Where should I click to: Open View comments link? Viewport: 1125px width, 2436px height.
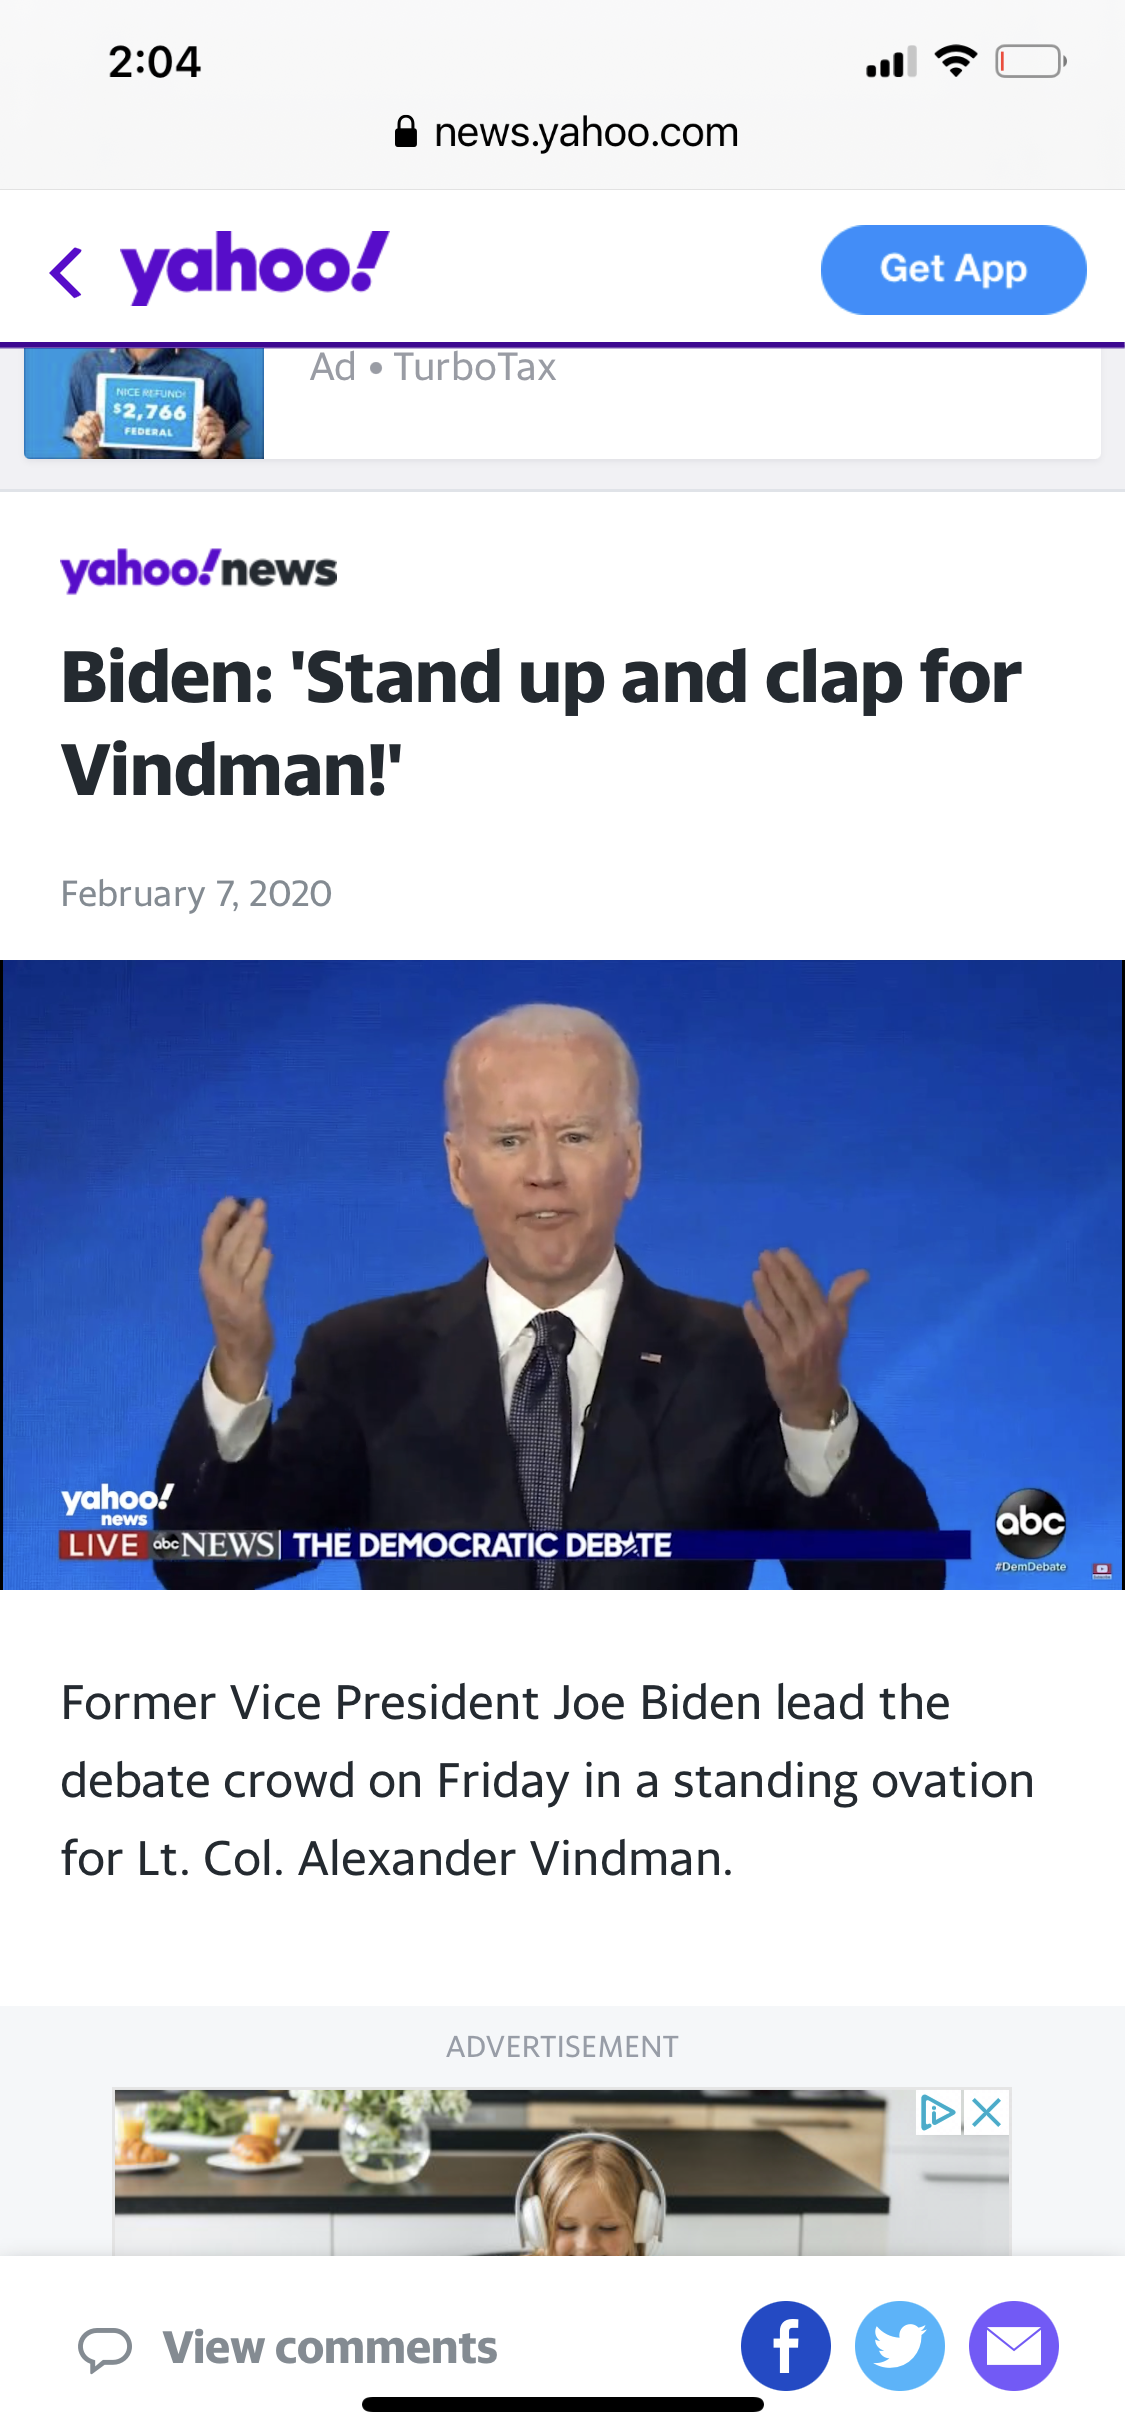tap(330, 2347)
